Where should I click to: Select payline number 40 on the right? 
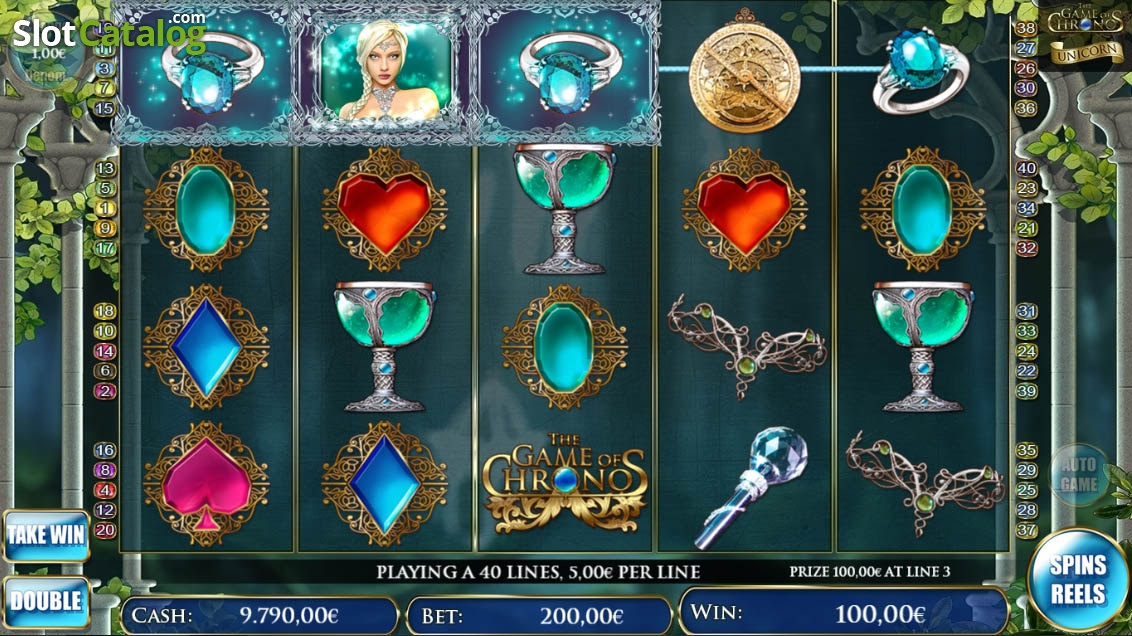[1027, 168]
